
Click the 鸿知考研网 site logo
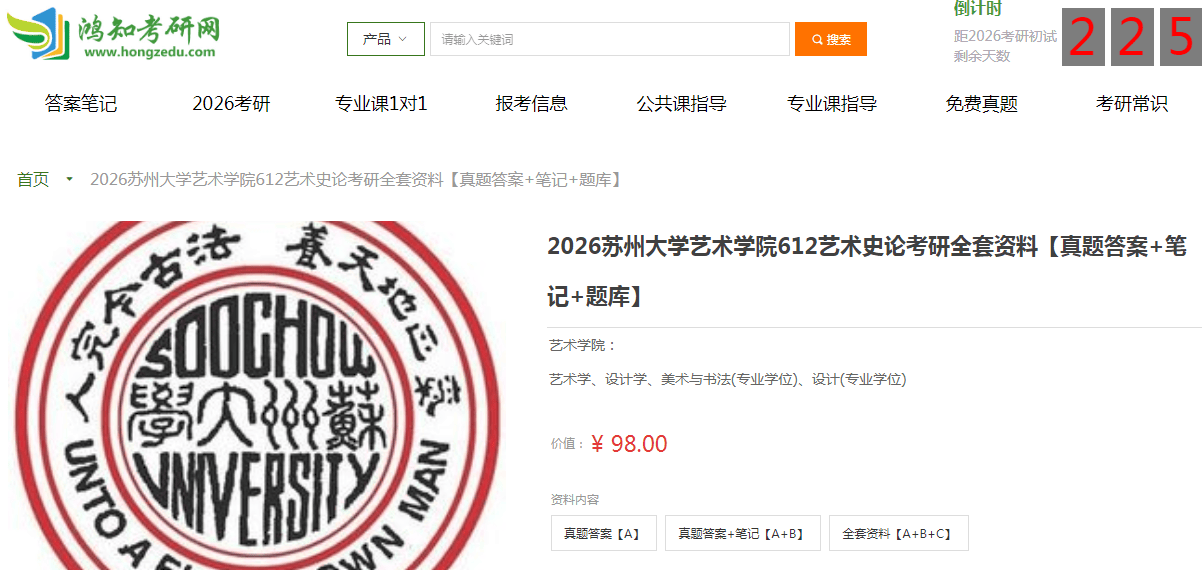point(113,35)
